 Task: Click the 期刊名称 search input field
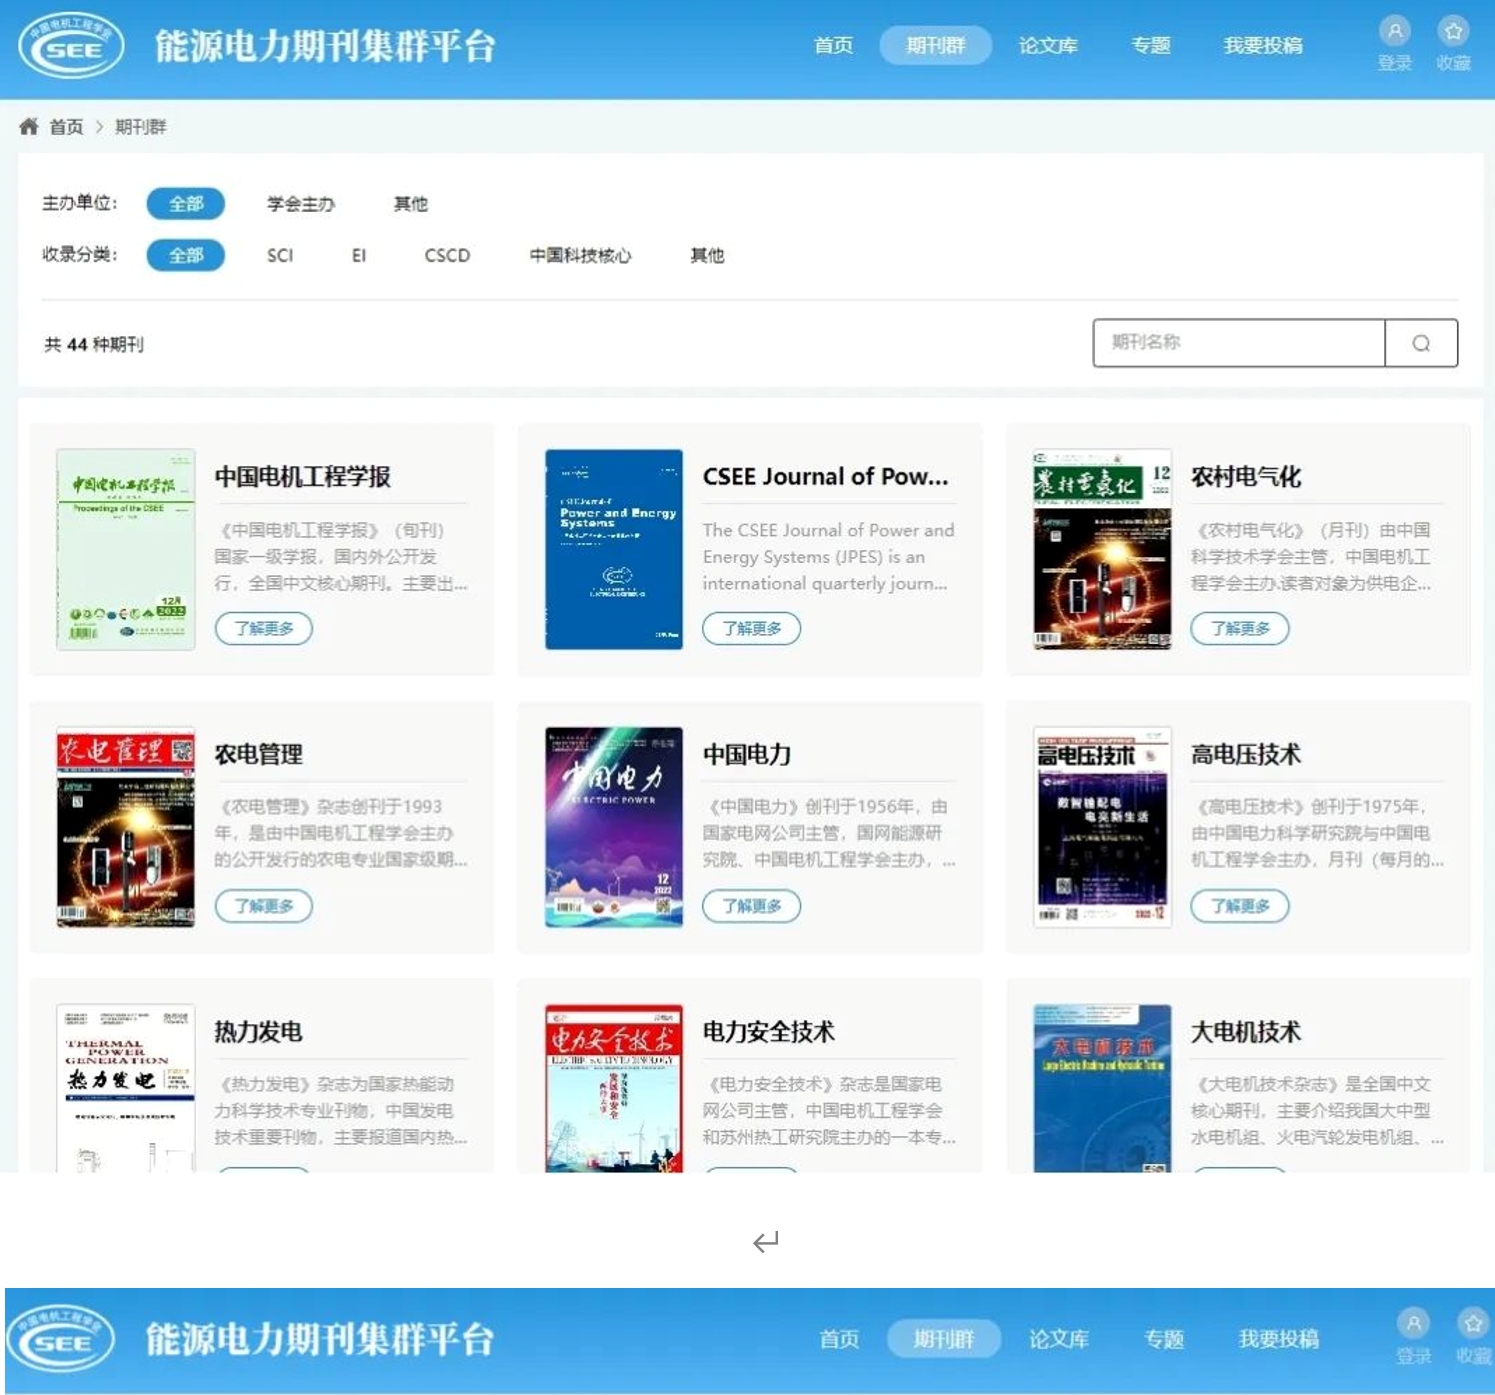click(x=1239, y=343)
